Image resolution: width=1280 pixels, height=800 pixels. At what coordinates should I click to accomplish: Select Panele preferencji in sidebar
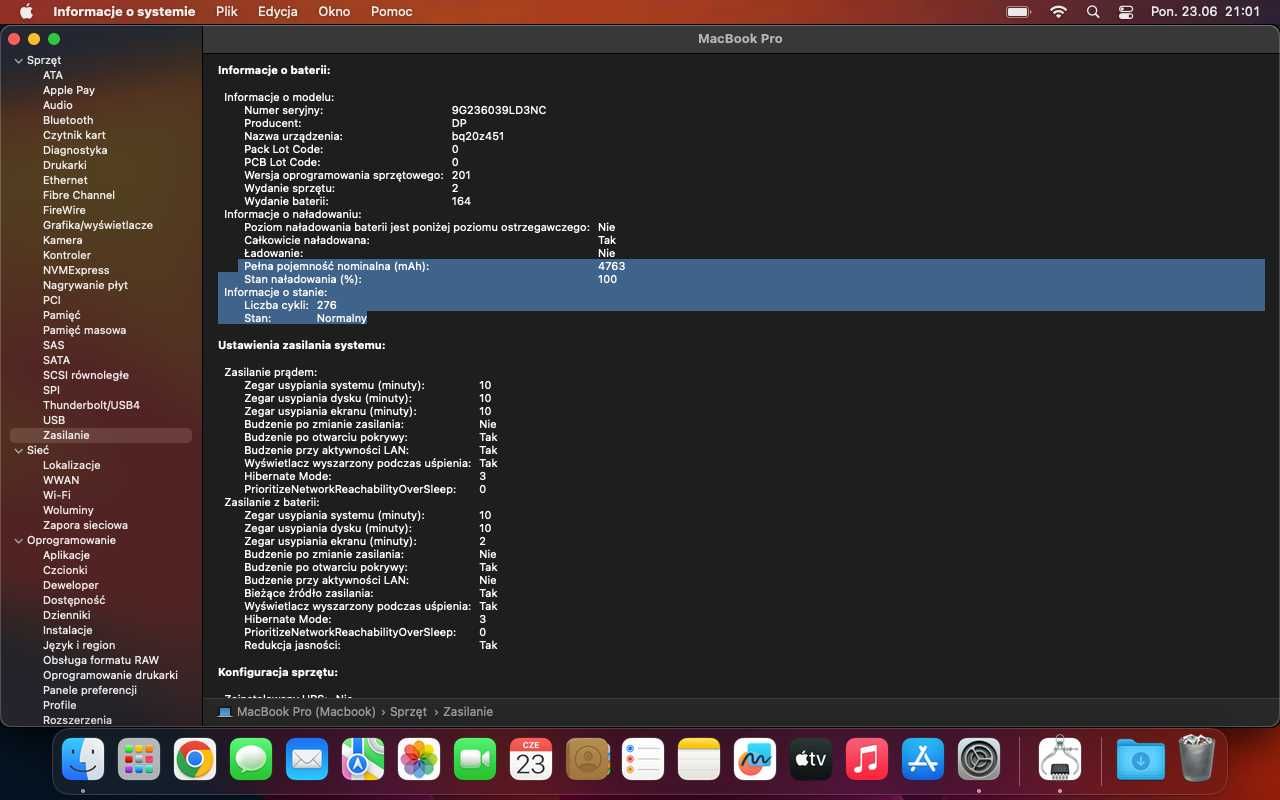(90, 690)
